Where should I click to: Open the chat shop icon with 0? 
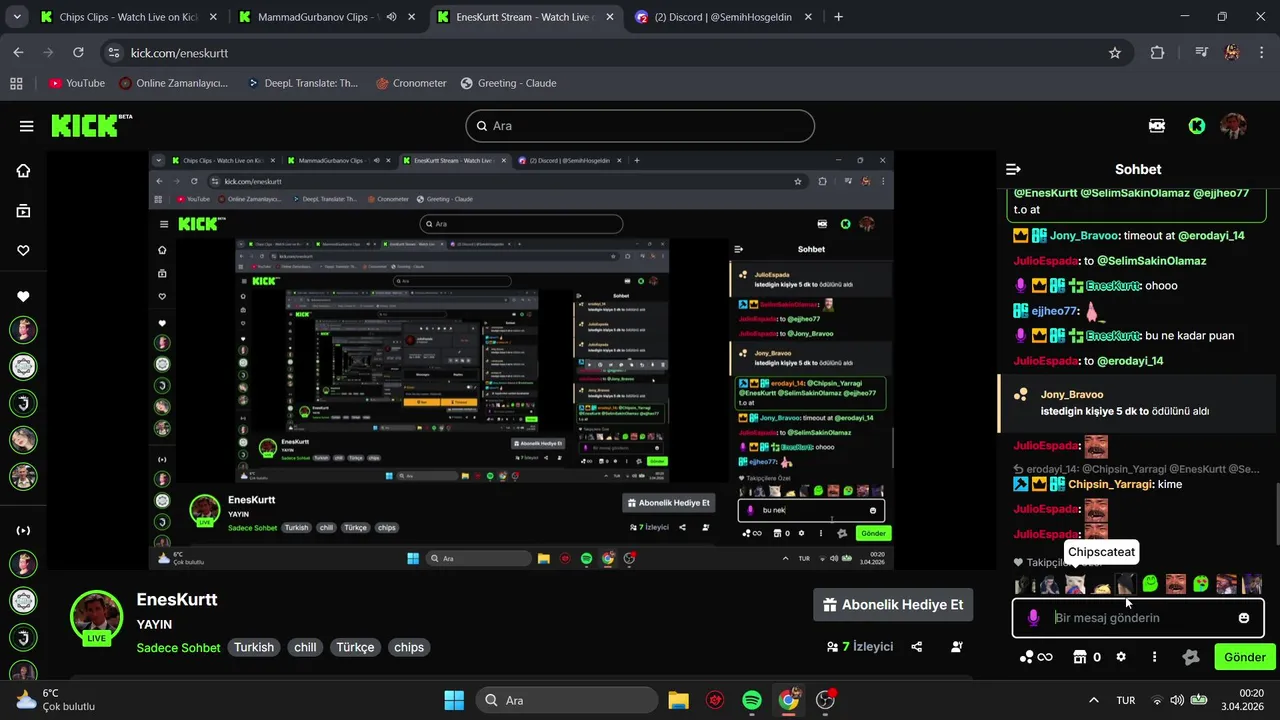pyautogui.click(x=1087, y=657)
